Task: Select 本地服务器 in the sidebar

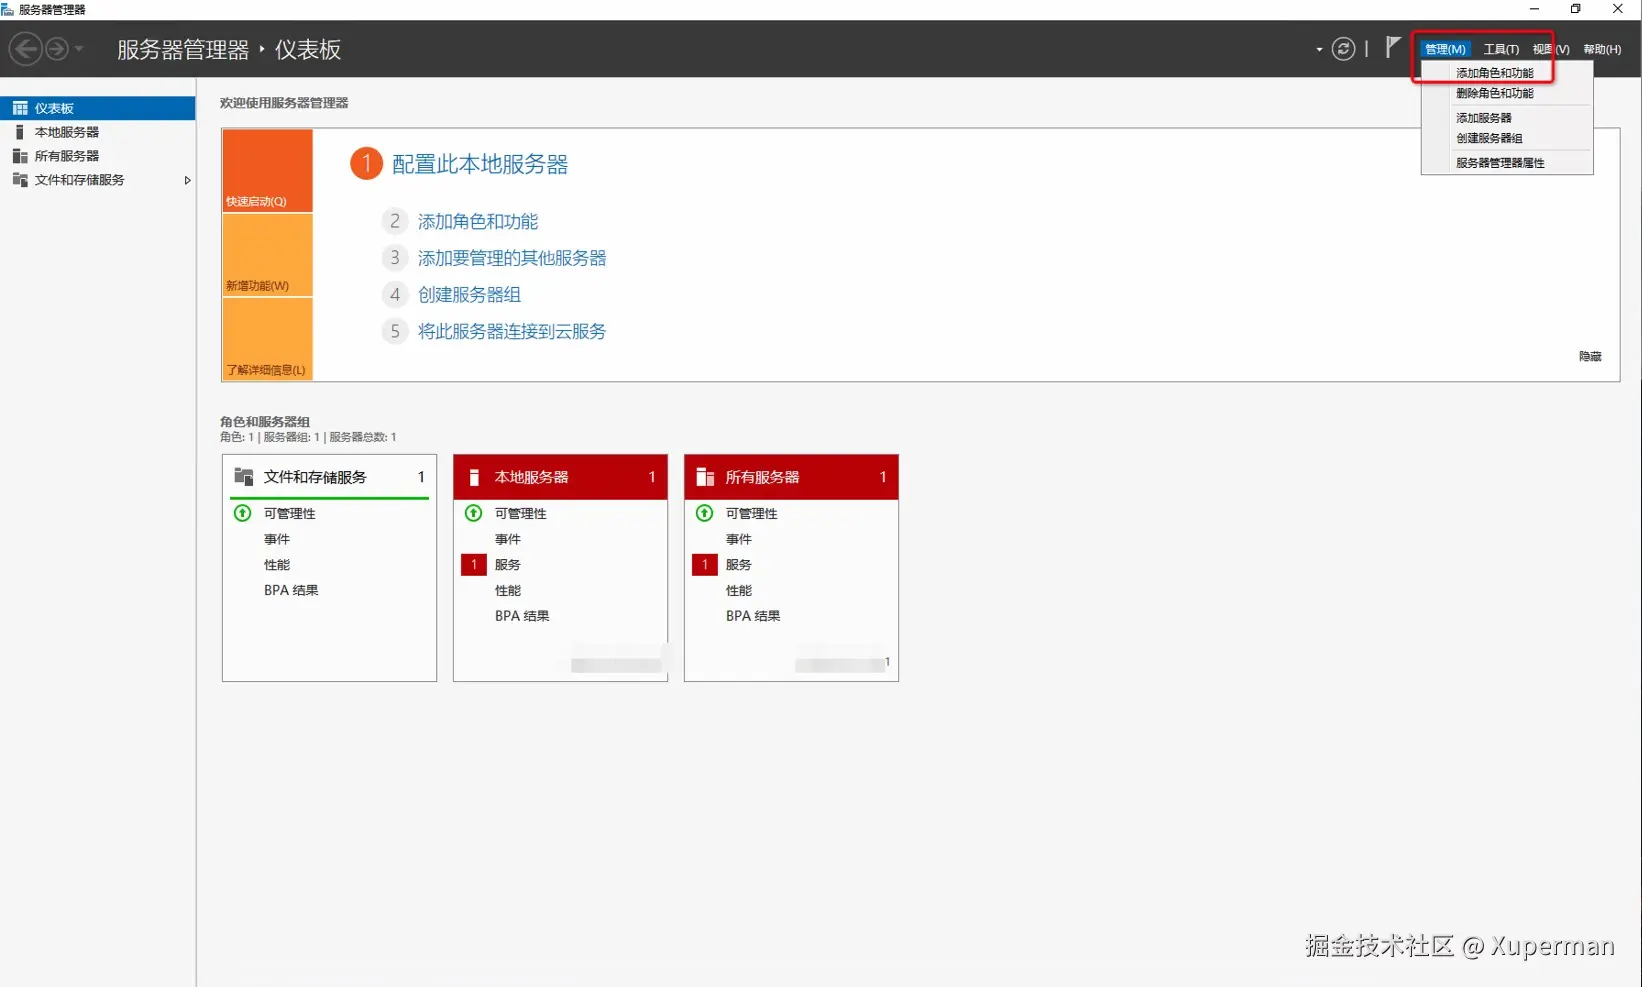Action: 97,132
